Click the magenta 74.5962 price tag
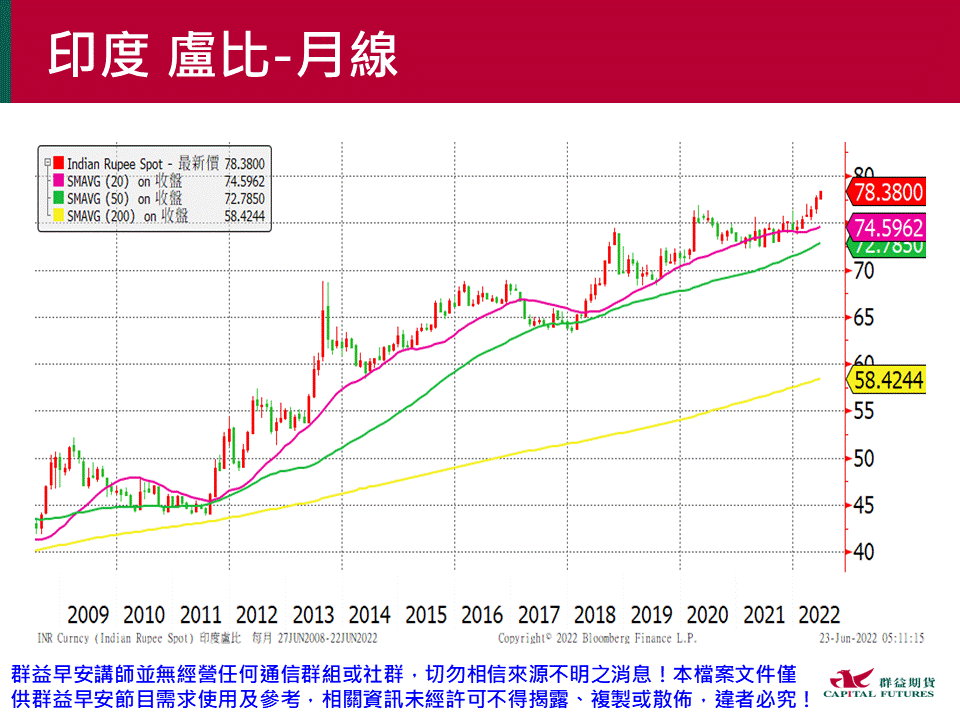Screen dimensions: 960x720 (x=886, y=228)
